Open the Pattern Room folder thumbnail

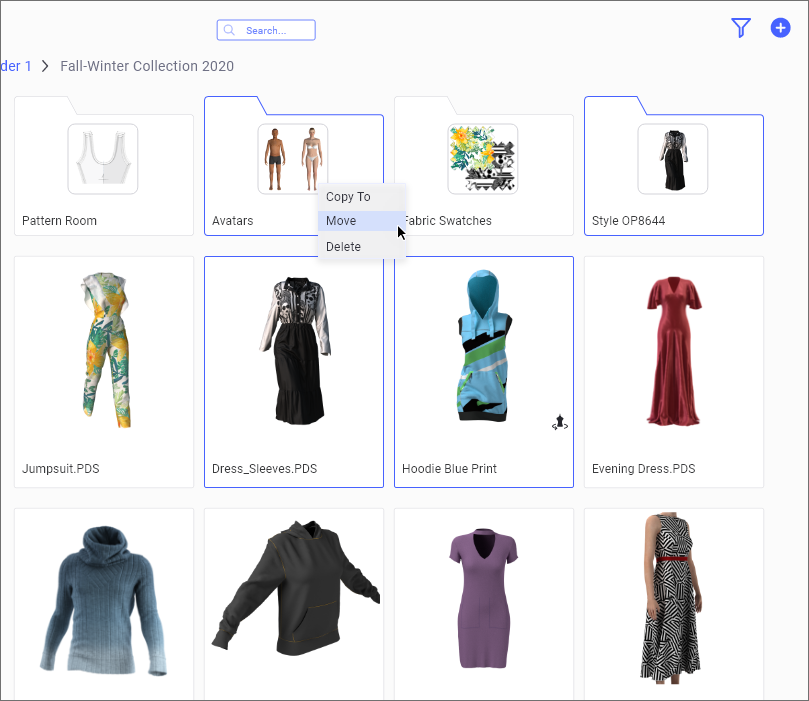(103, 159)
